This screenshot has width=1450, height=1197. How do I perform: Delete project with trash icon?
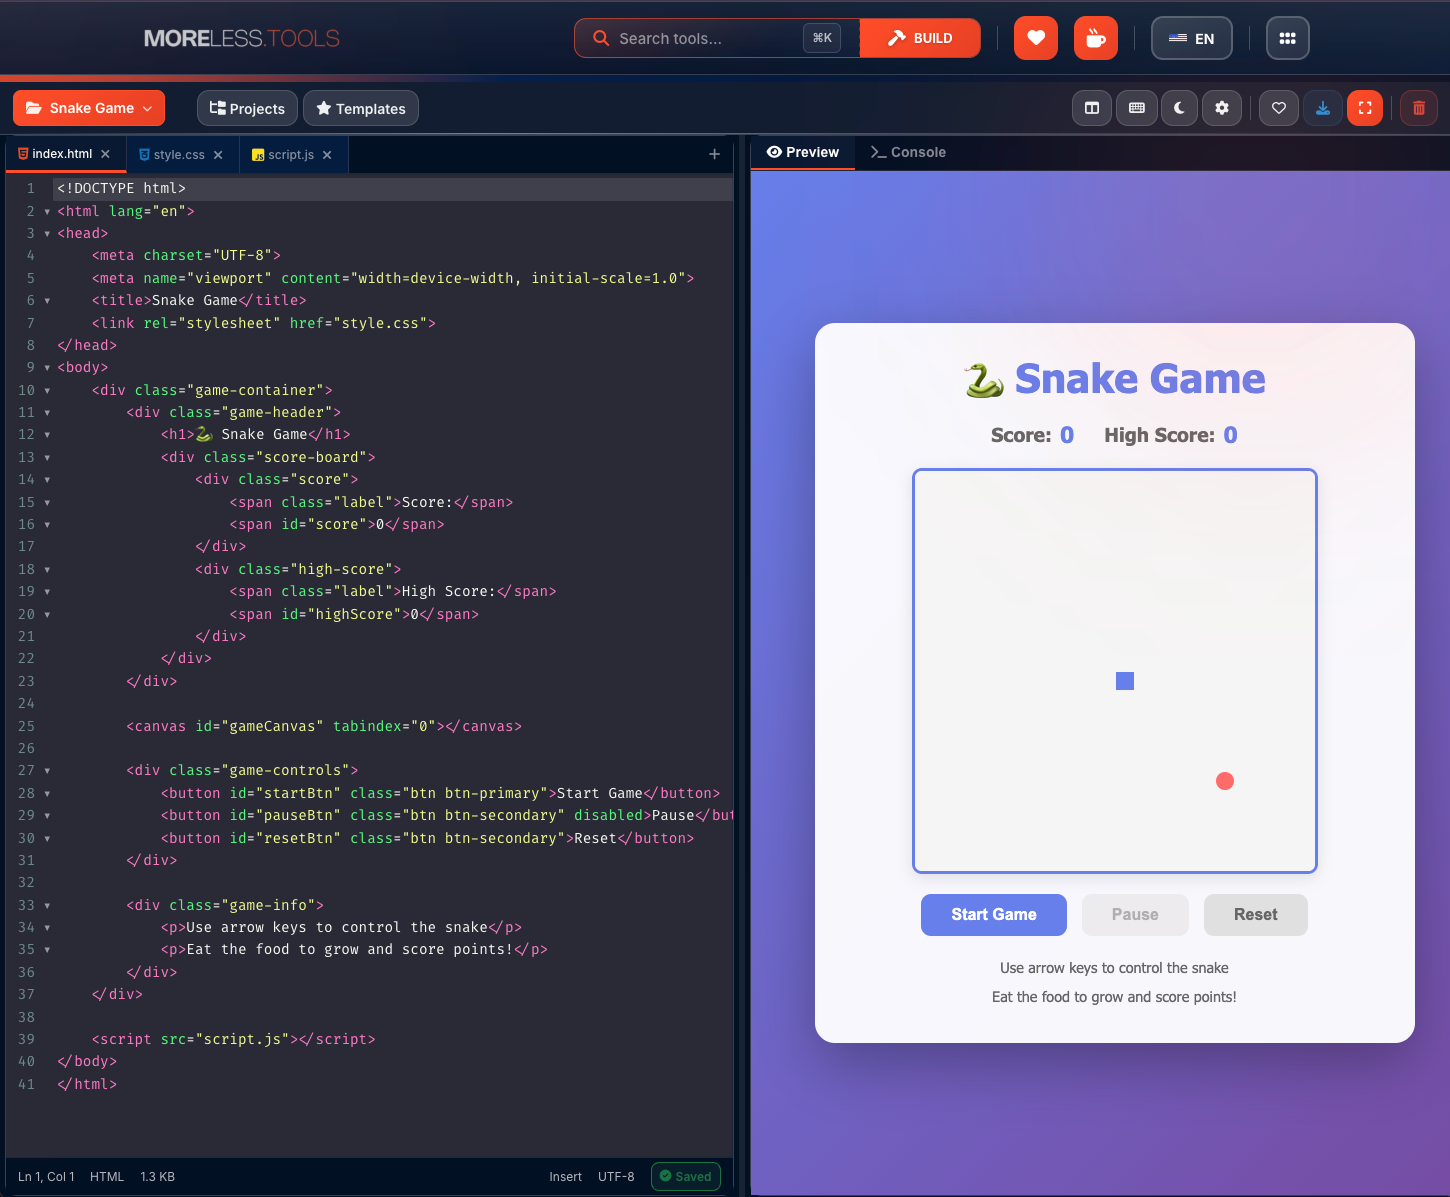[1419, 108]
